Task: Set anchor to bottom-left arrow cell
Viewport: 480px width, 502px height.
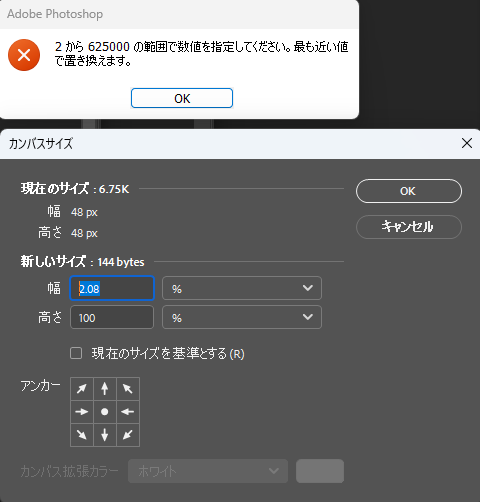Action: click(82, 435)
